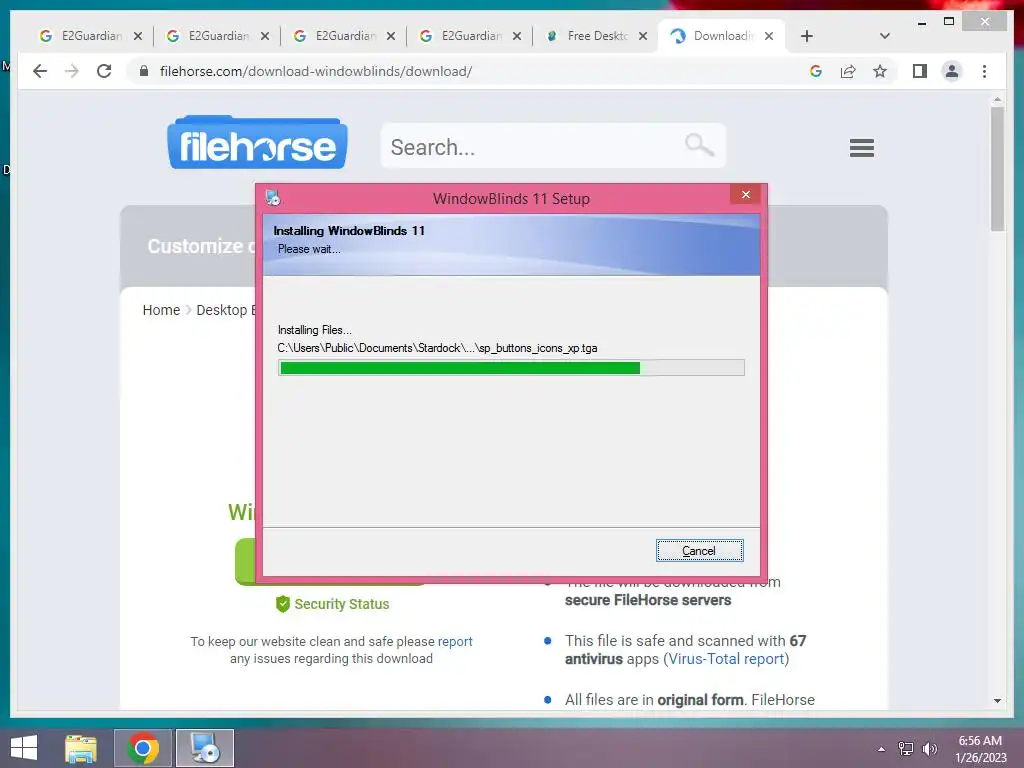Click the Google icon in address bar
This screenshot has width=1024, height=768.
click(816, 71)
